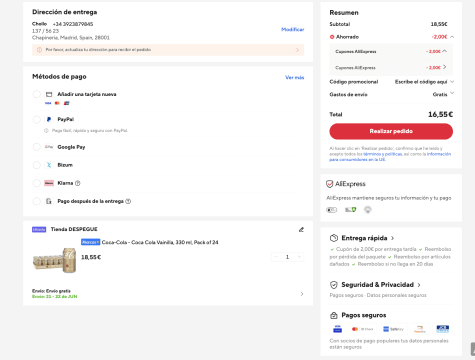475x360 pixels.
Task: Open help icon beside Pago después de entrega
Action: [x=128, y=201]
